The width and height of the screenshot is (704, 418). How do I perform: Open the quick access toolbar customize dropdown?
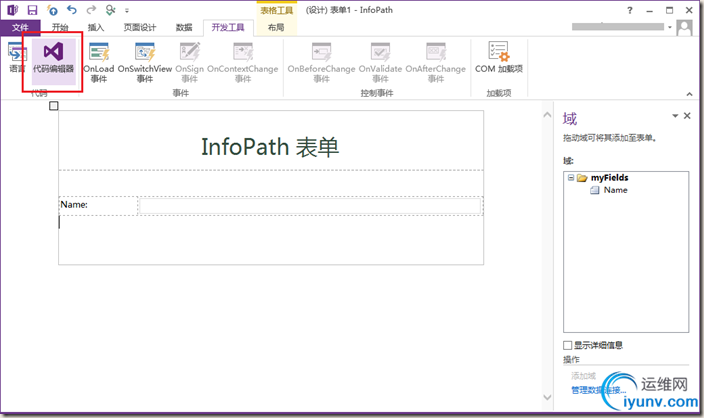pyautogui.click(x=127, y=10)
